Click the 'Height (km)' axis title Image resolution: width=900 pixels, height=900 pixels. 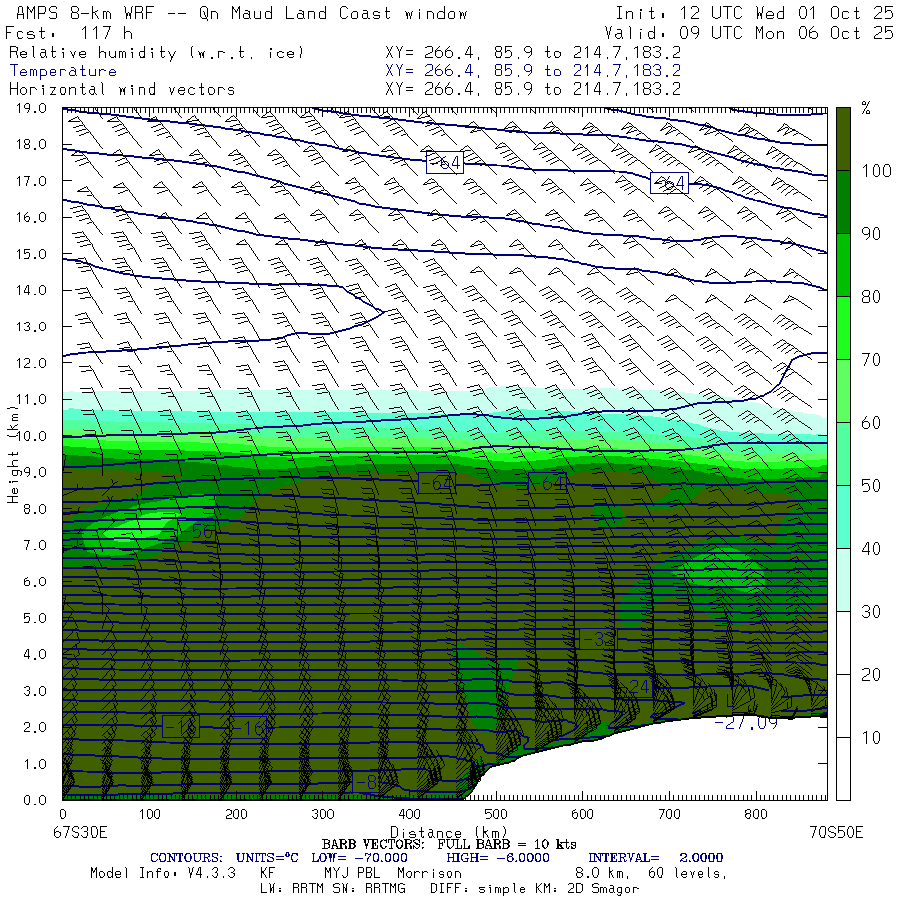coord(13,453)
